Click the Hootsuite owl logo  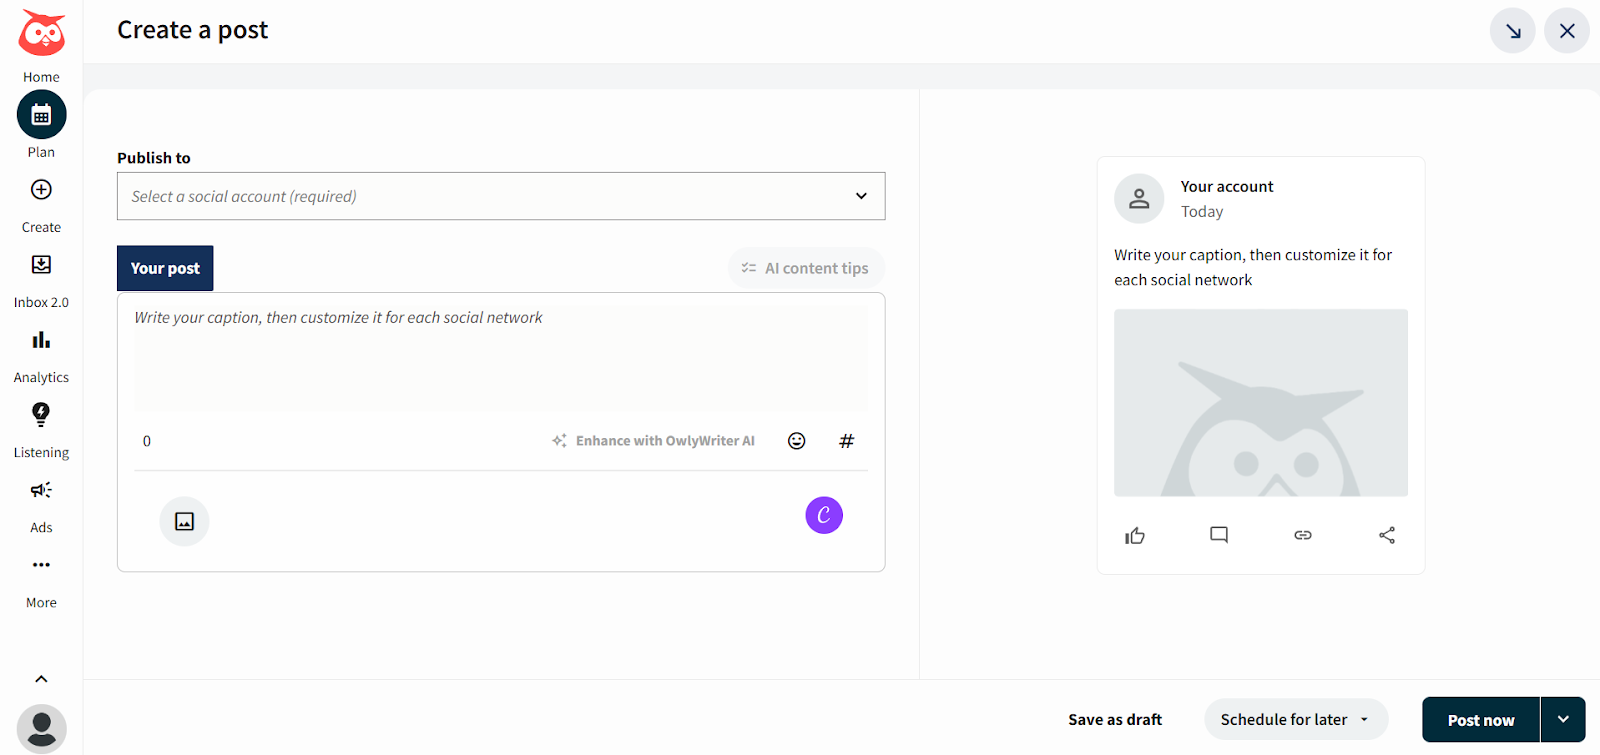[x=41, y=34]
